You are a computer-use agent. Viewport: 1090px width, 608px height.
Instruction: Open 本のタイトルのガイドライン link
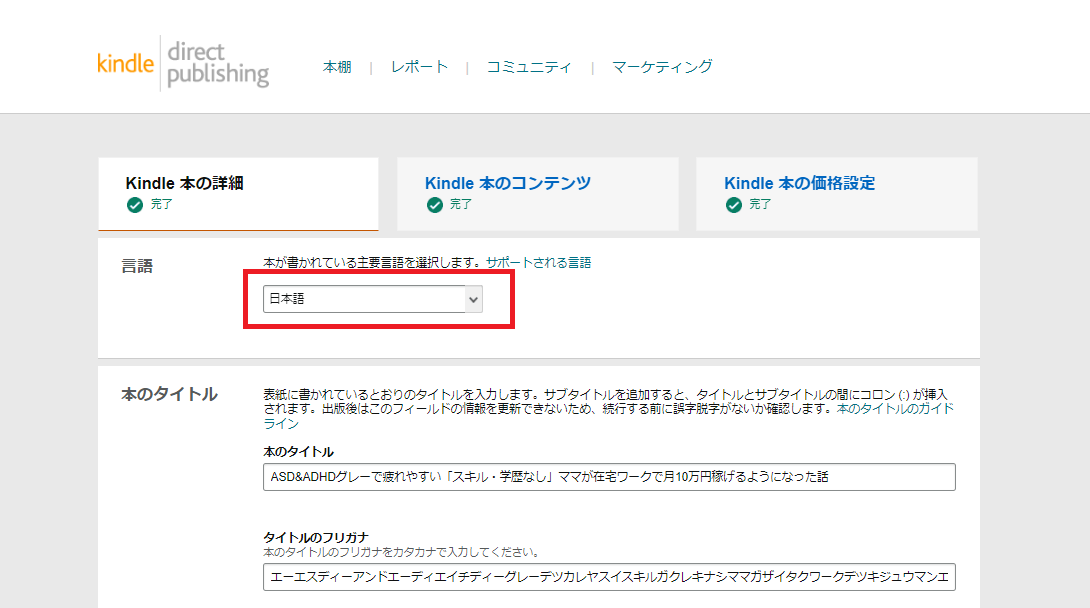pyautogui.click(x=895, y=409)
